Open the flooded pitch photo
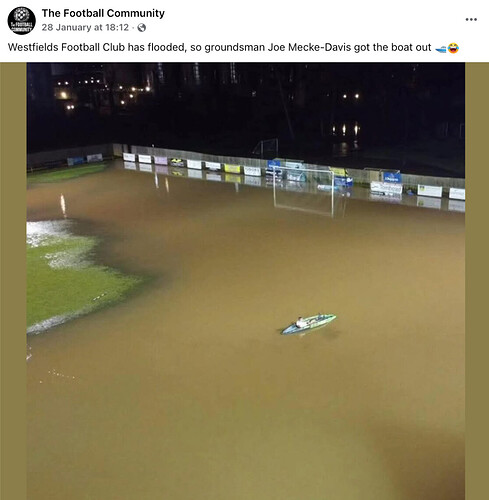Image resolution: width=489 pixels, height=500 pixels. 246,281
